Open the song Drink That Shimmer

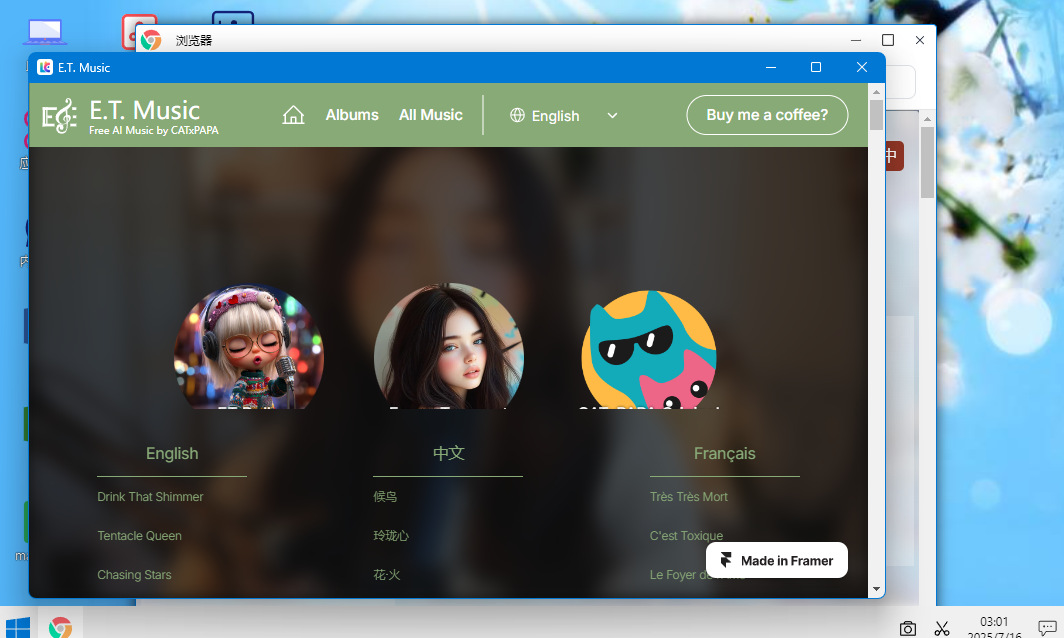pyautogui.click(x=150, y=497)
